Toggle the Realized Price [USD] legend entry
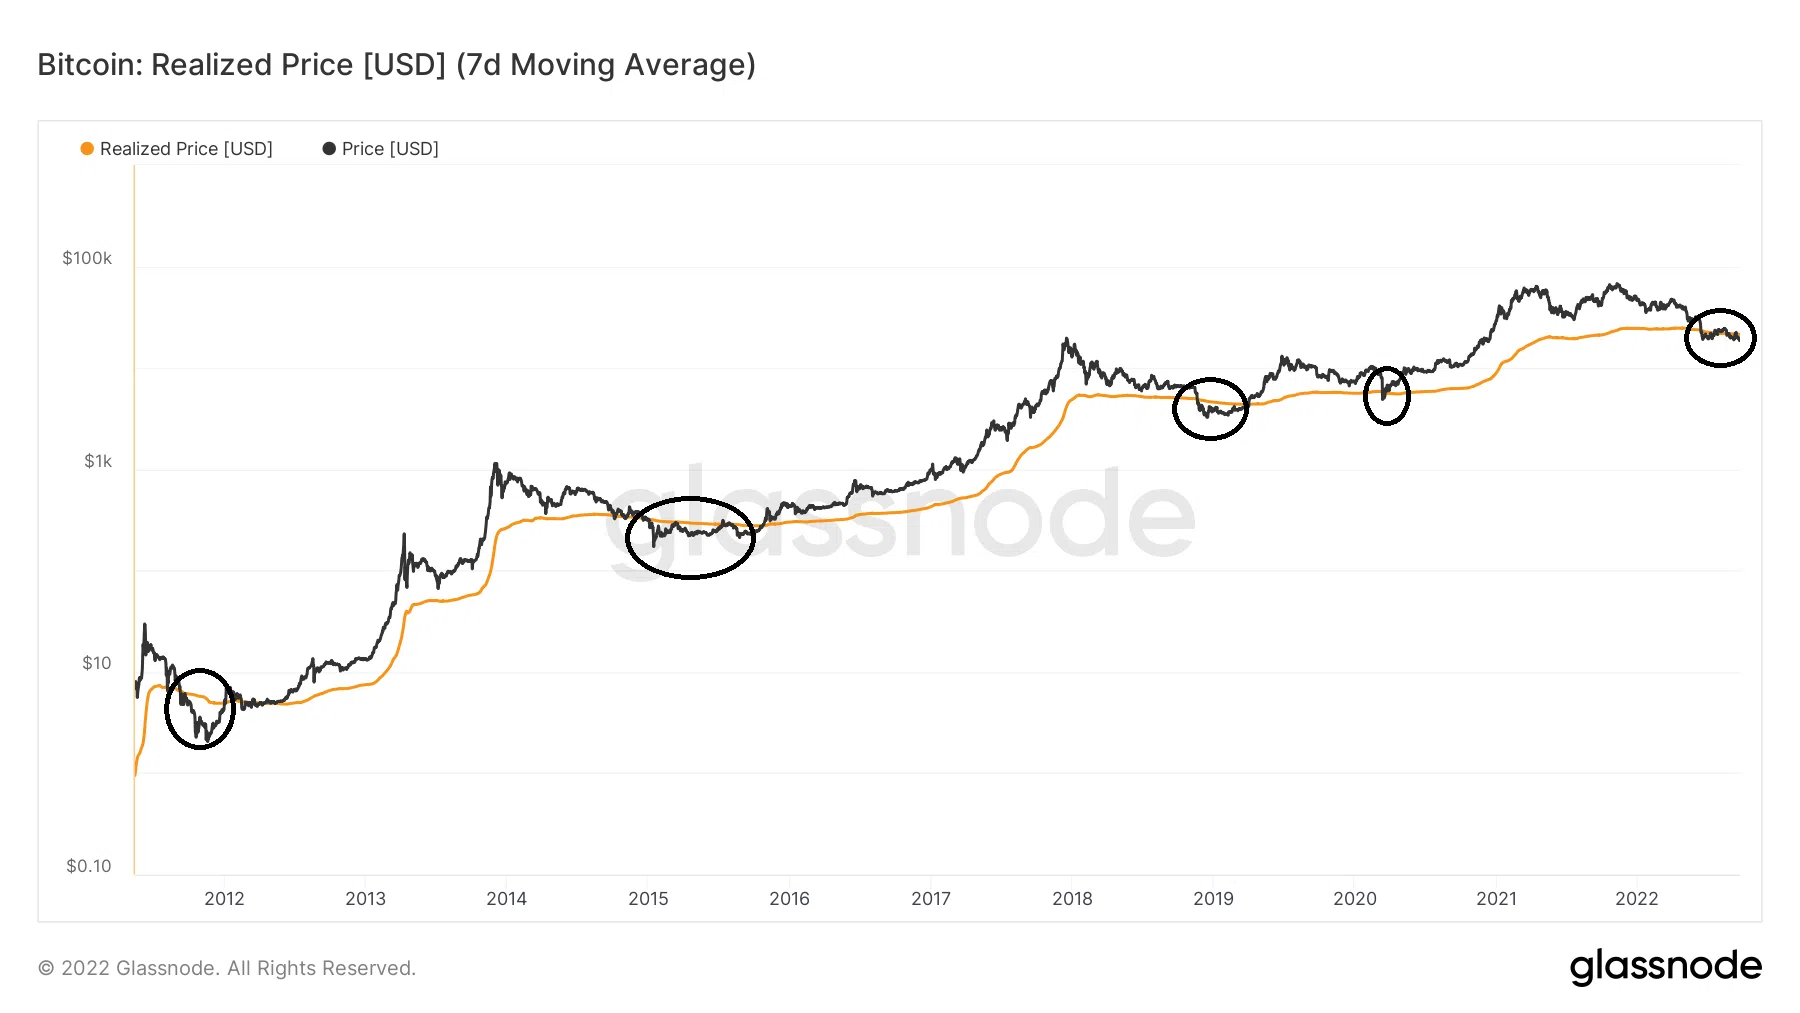This screenshot has height=1013, width=1800. 177,149
